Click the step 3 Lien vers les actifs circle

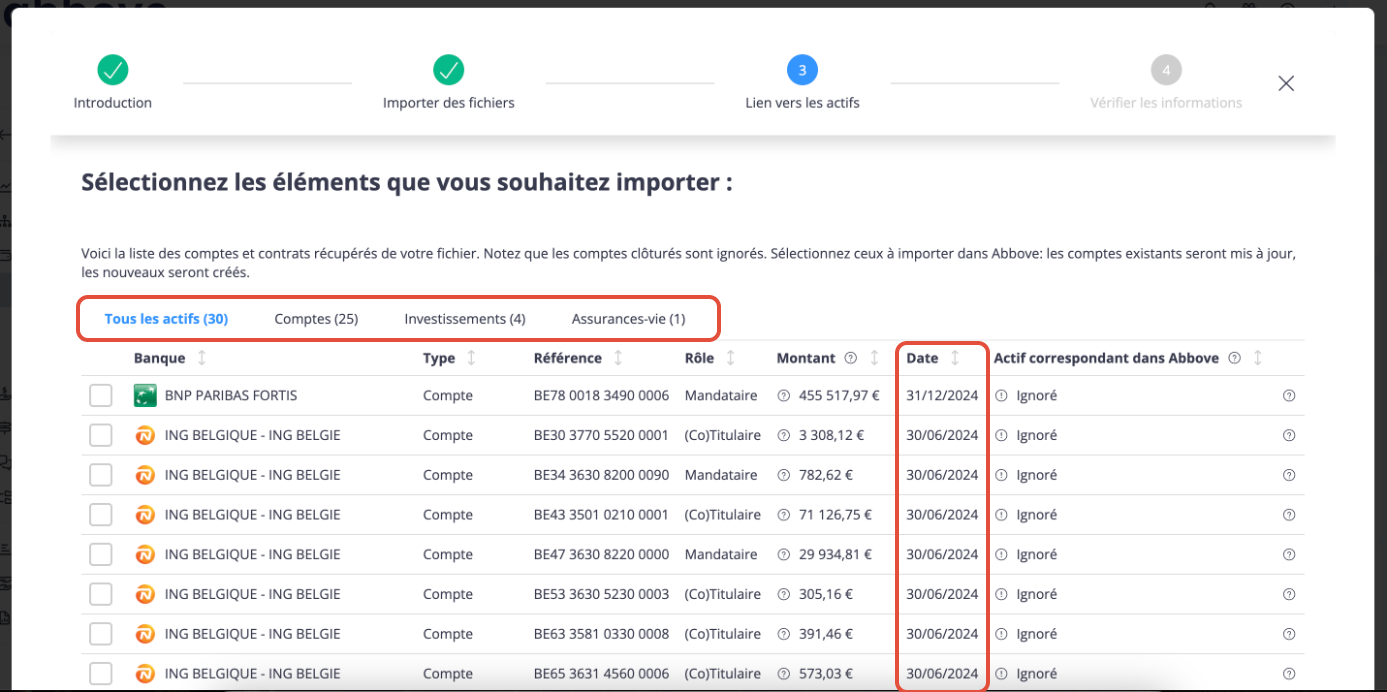[x=802, y=70]
